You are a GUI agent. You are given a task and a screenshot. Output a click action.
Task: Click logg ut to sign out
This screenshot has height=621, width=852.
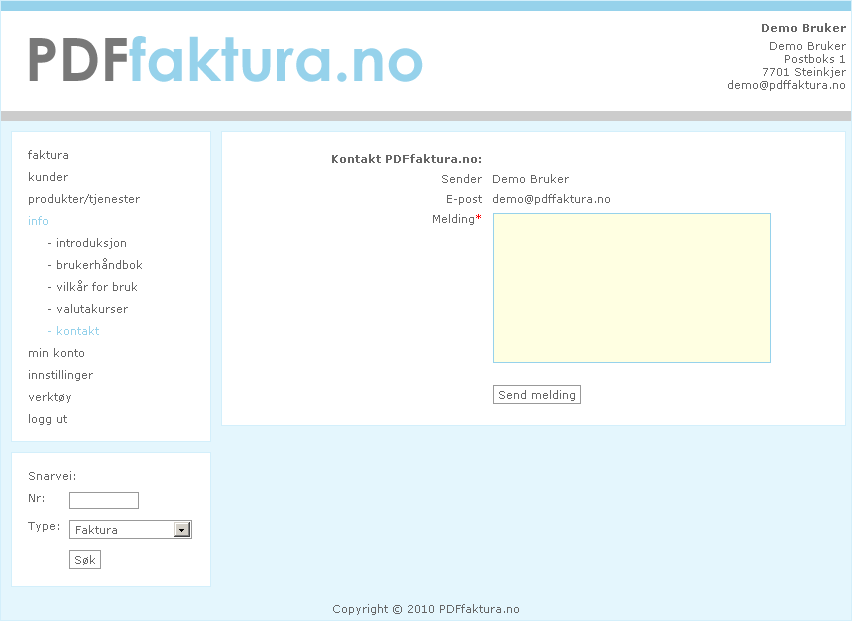(x=47, y=419)
